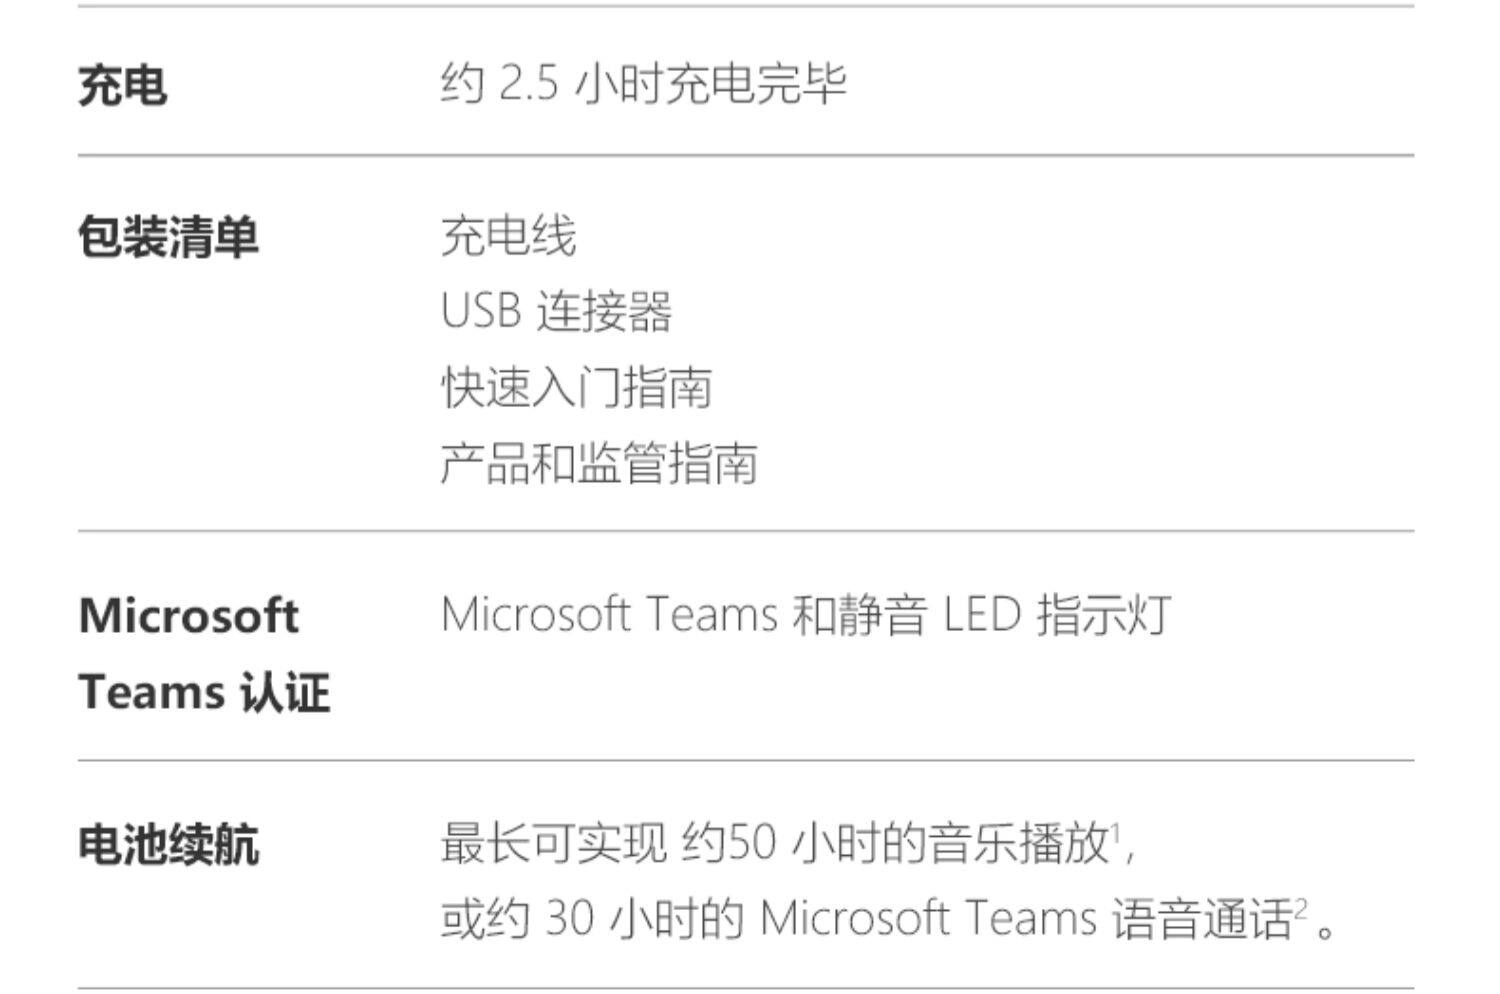Select the 快速入门指南 list entry
Image resolution: width=1500 pixels, height=994 pixels.
coord(576,388)
